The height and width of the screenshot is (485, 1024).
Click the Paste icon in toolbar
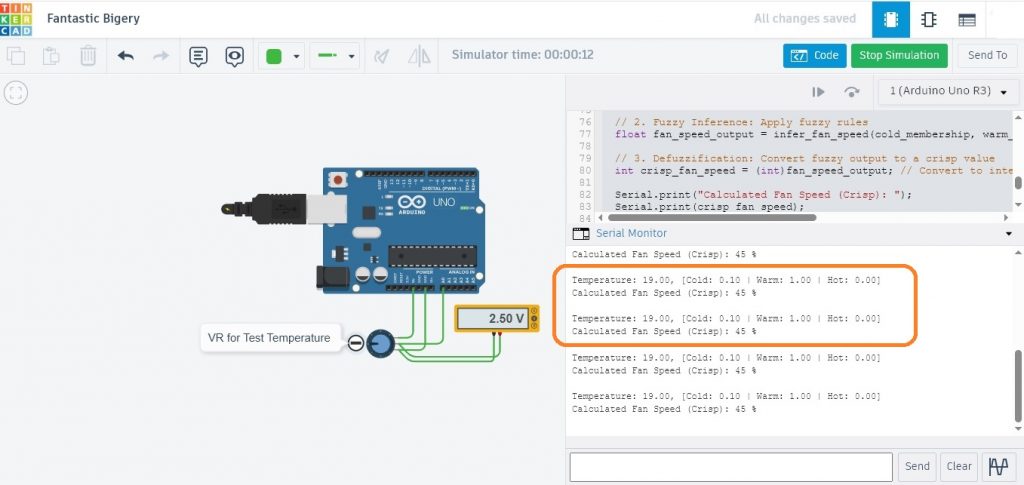[52, 56]
